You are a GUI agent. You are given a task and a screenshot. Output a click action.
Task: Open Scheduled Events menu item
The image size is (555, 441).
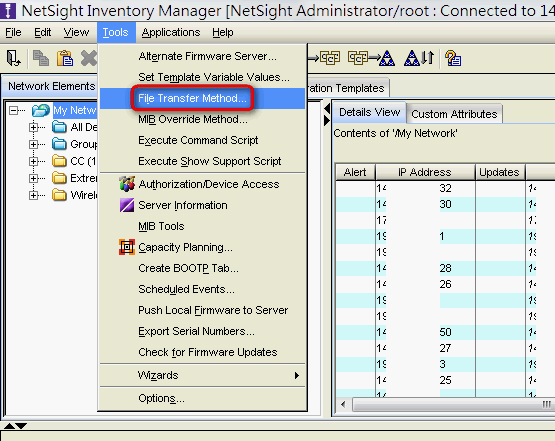pos(202,289)
